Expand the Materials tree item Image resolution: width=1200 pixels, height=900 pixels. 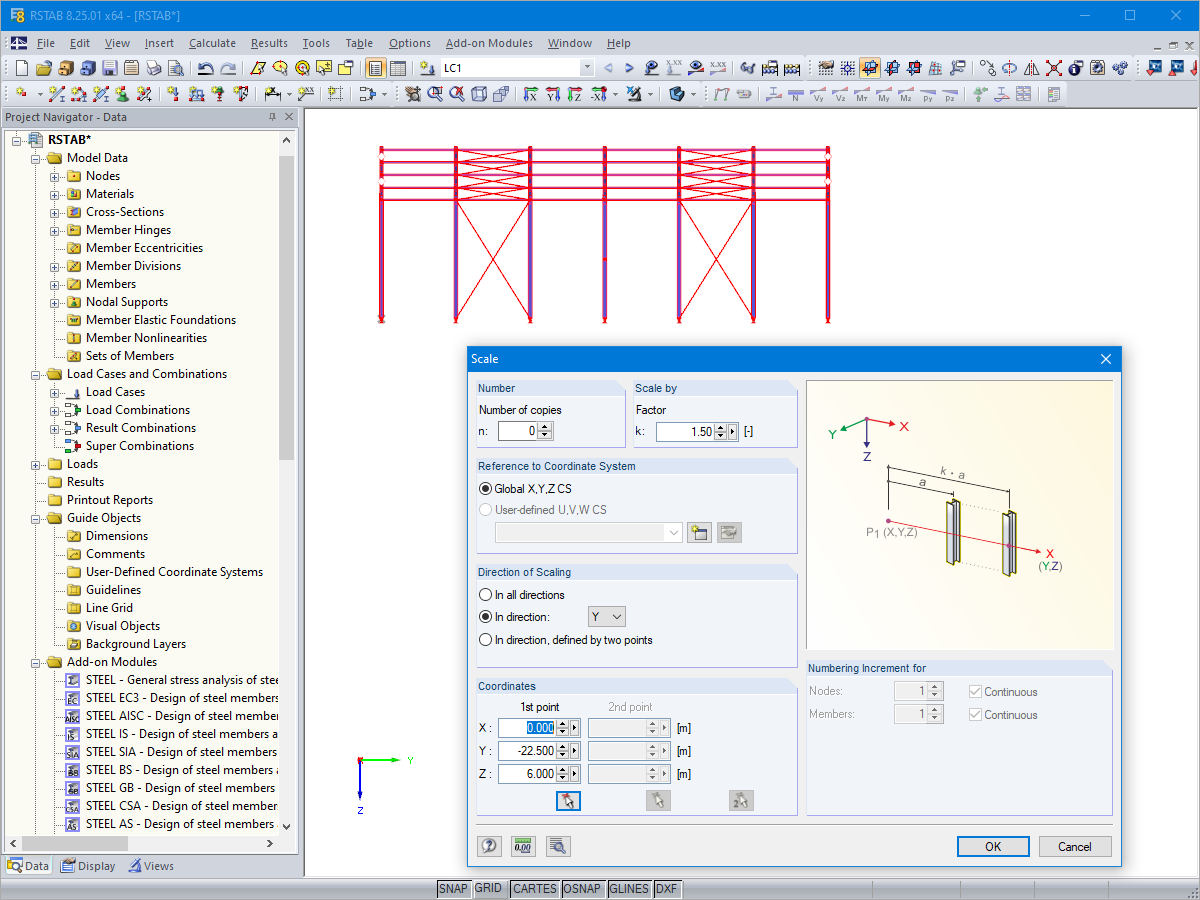click(x=55, y=194)
